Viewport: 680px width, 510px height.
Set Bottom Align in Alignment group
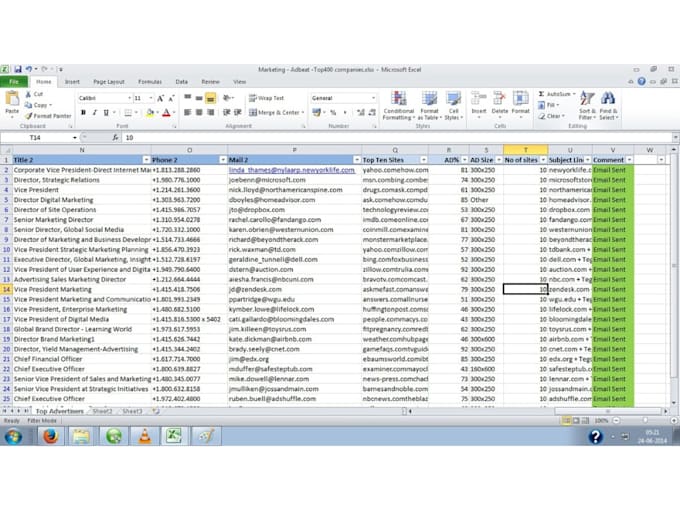[x=210, y=98]
